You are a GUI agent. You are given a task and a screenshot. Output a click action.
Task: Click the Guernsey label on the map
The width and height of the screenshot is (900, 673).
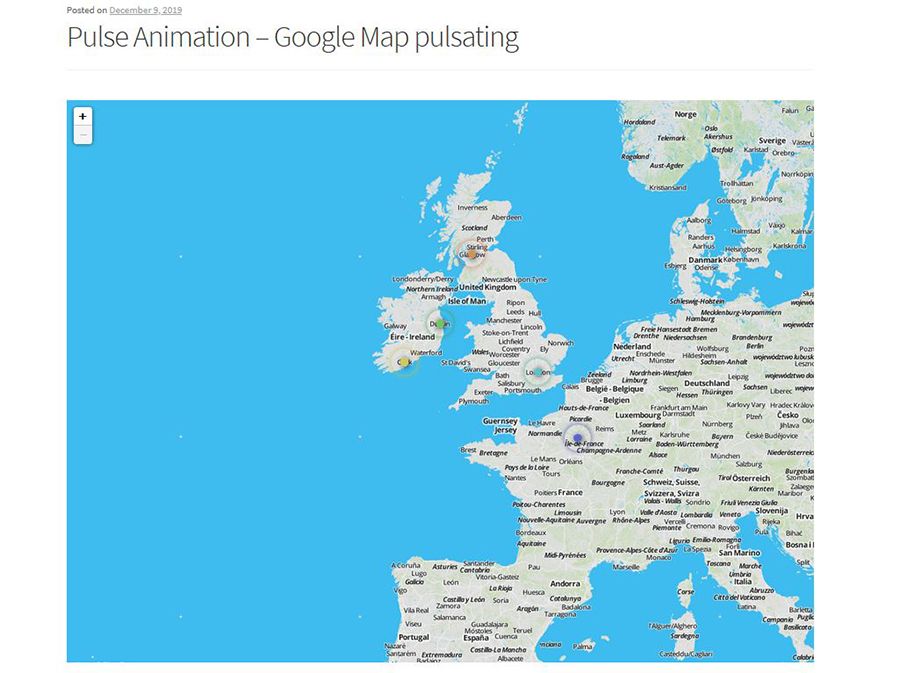tap(500, 421)
